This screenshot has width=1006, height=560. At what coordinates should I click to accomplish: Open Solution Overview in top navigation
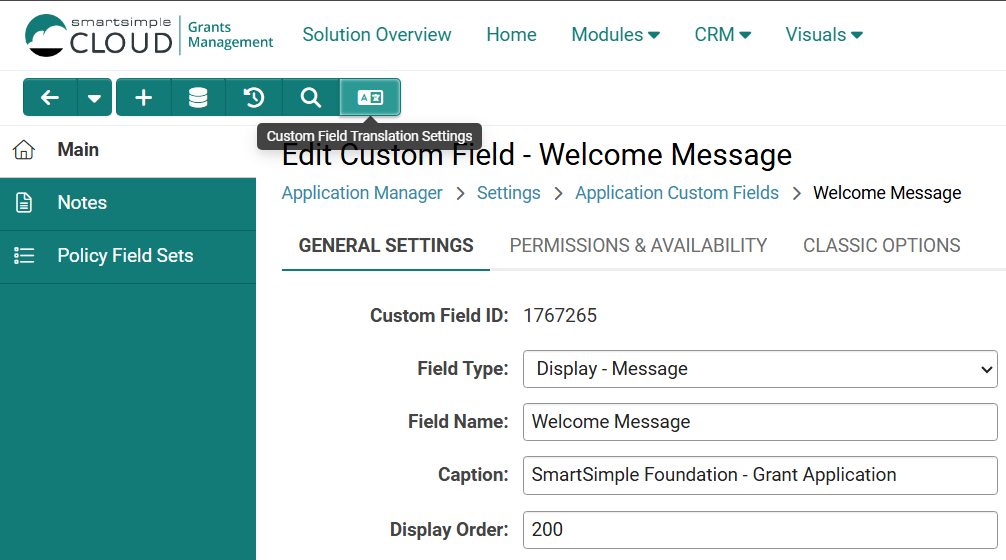377,35
